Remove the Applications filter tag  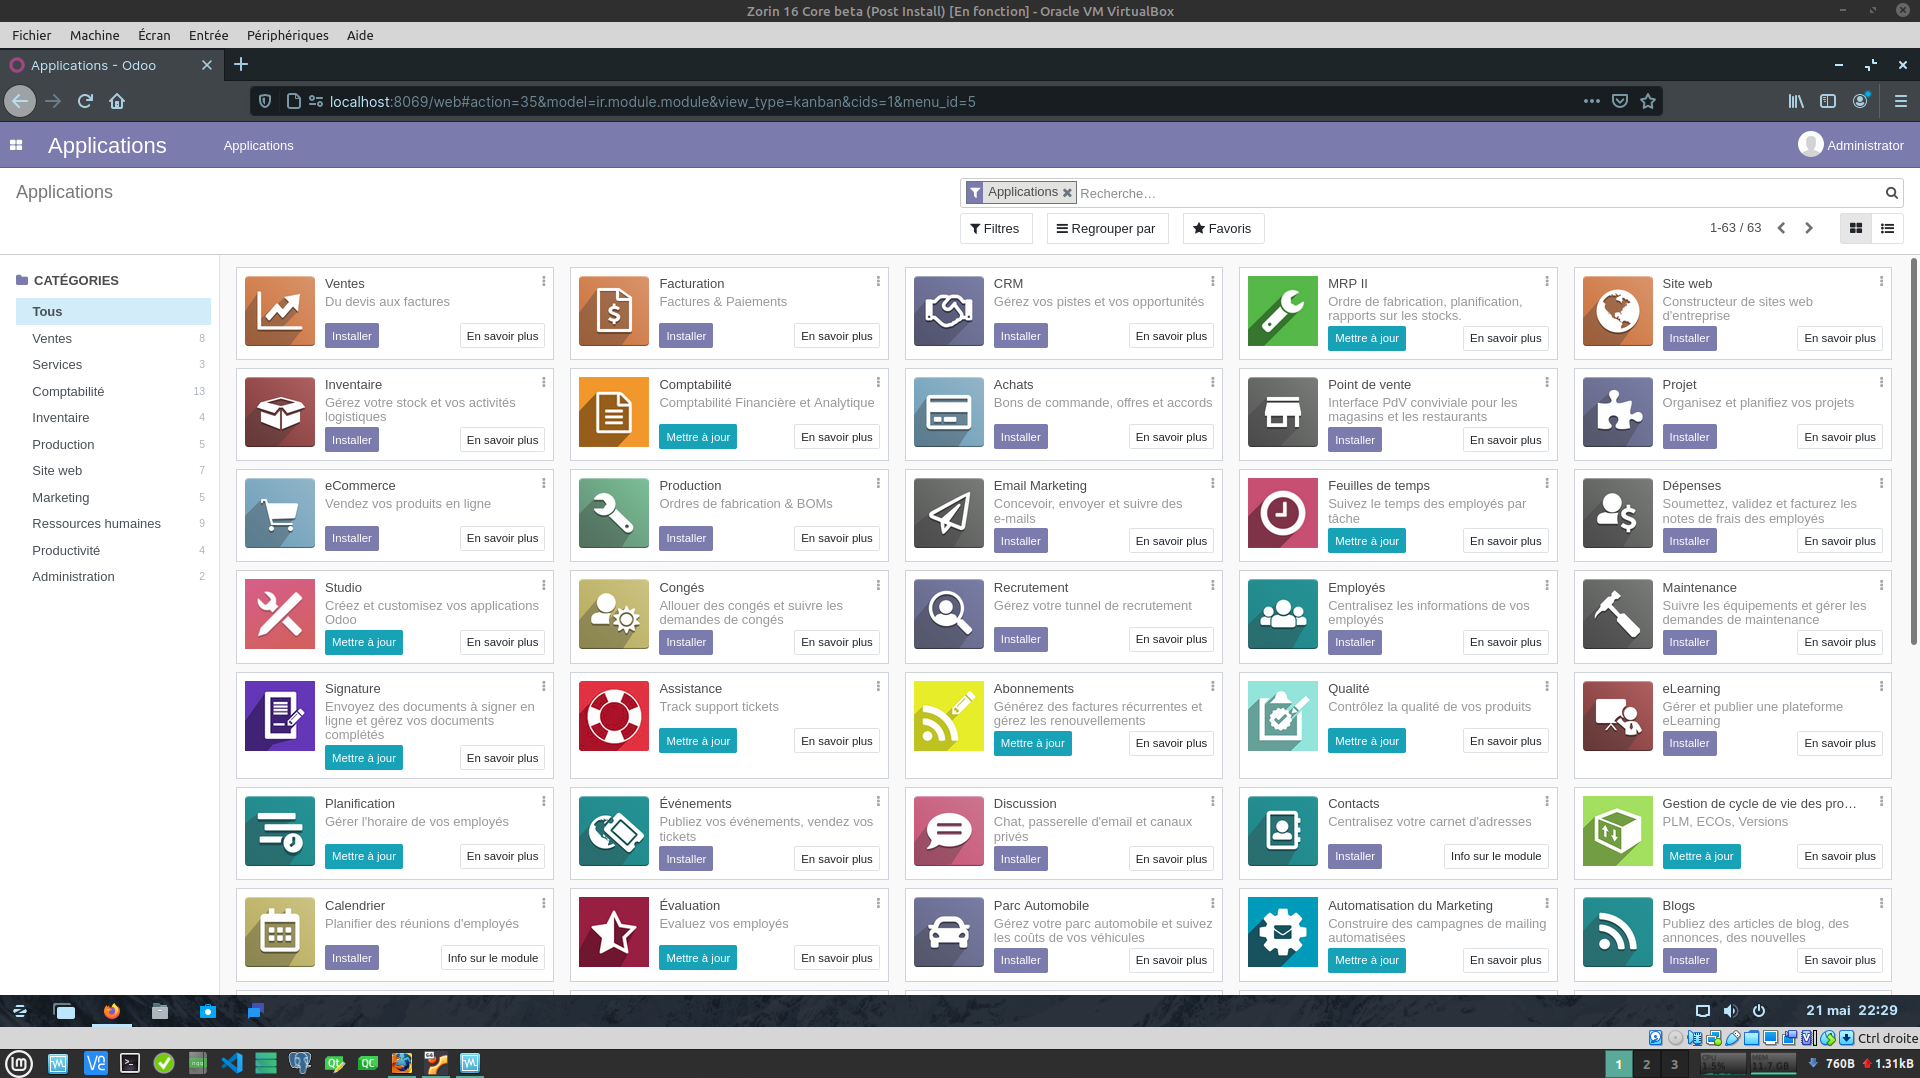pos(1067,193)
